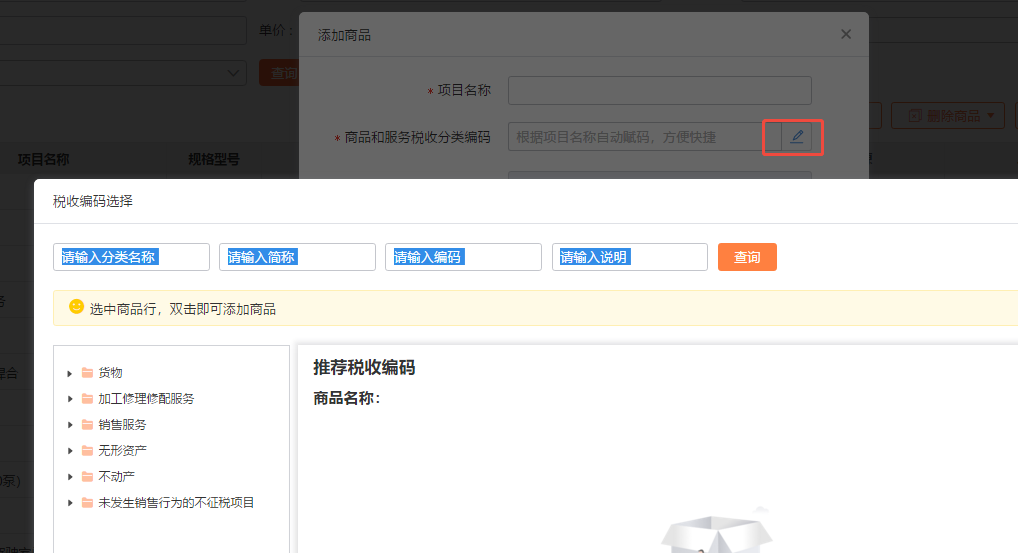Select the 加工修理修配服务 folder icon
The image size is (1018, 553).
(87, 399)
